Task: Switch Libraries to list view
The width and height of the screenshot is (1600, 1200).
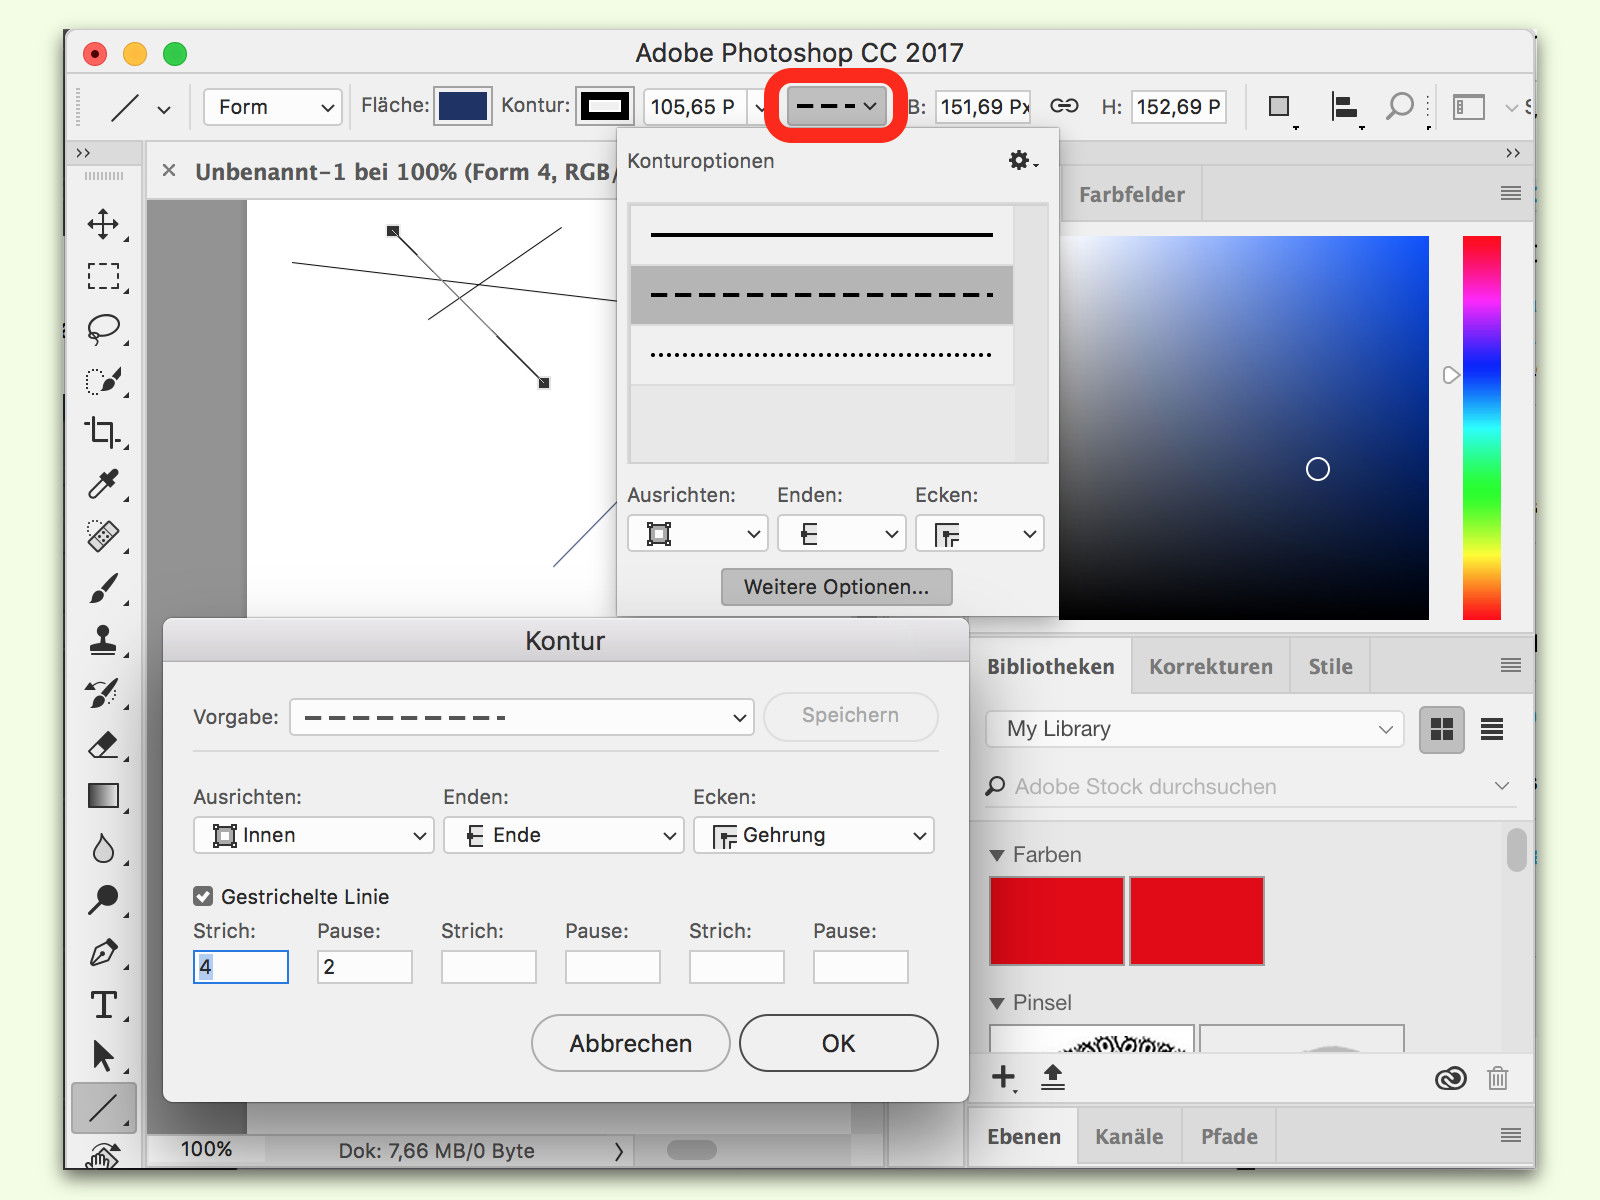Action: pos(1492,730)
